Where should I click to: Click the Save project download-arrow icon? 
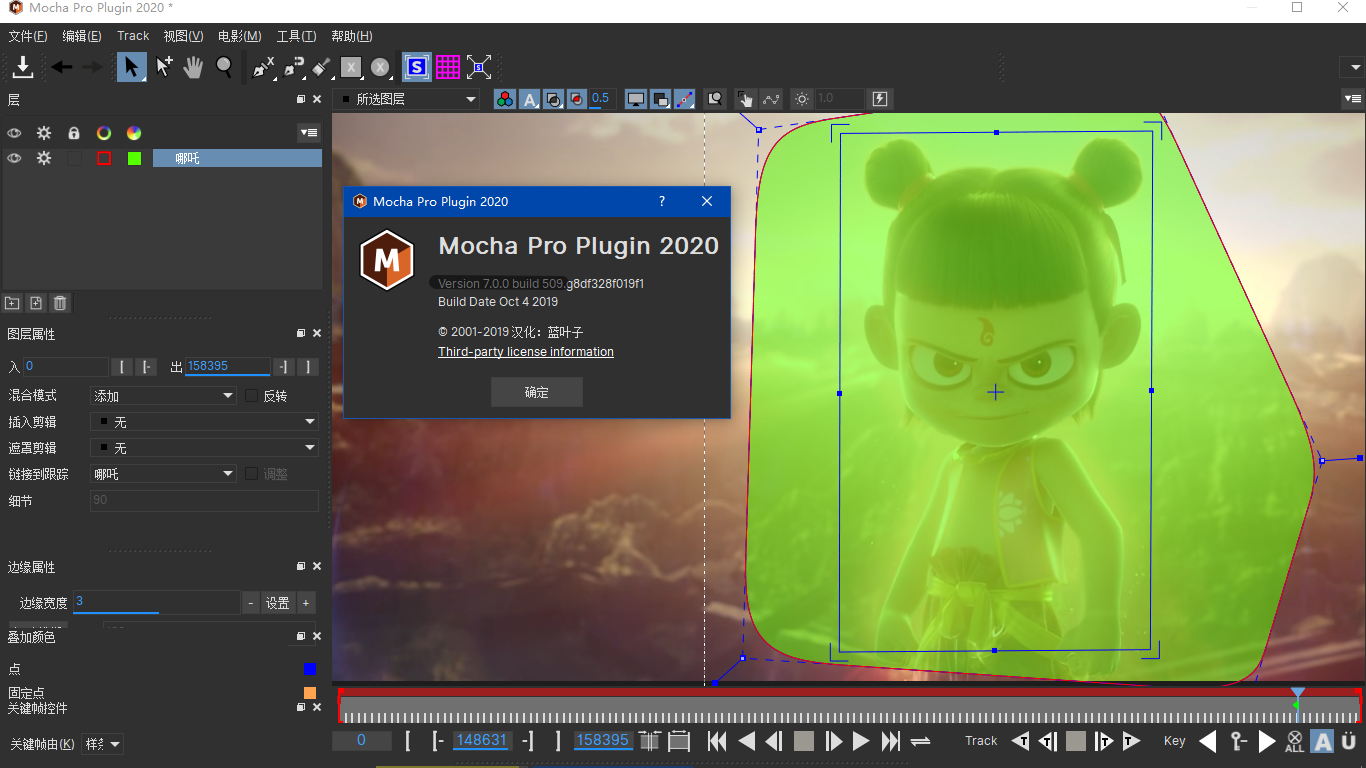[x=22, y=67]
